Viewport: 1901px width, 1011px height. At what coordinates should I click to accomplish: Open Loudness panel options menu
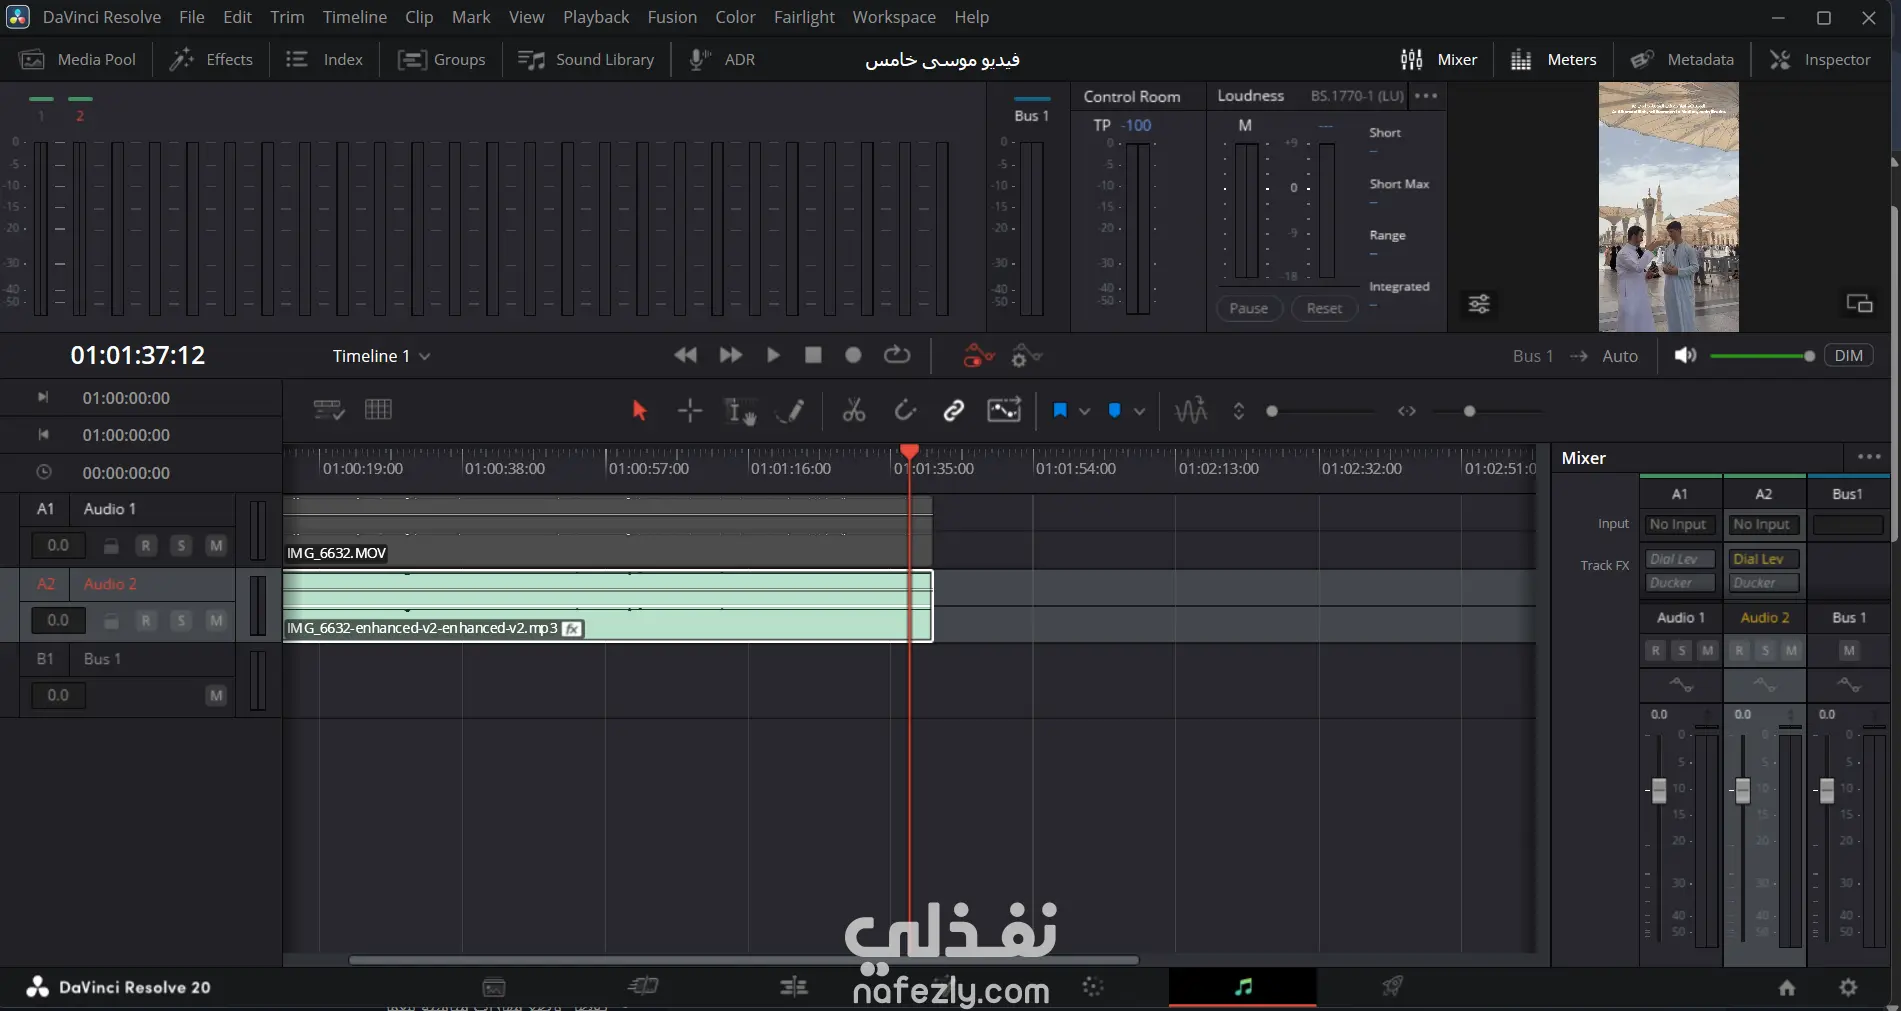click(x=1426, y=96)
